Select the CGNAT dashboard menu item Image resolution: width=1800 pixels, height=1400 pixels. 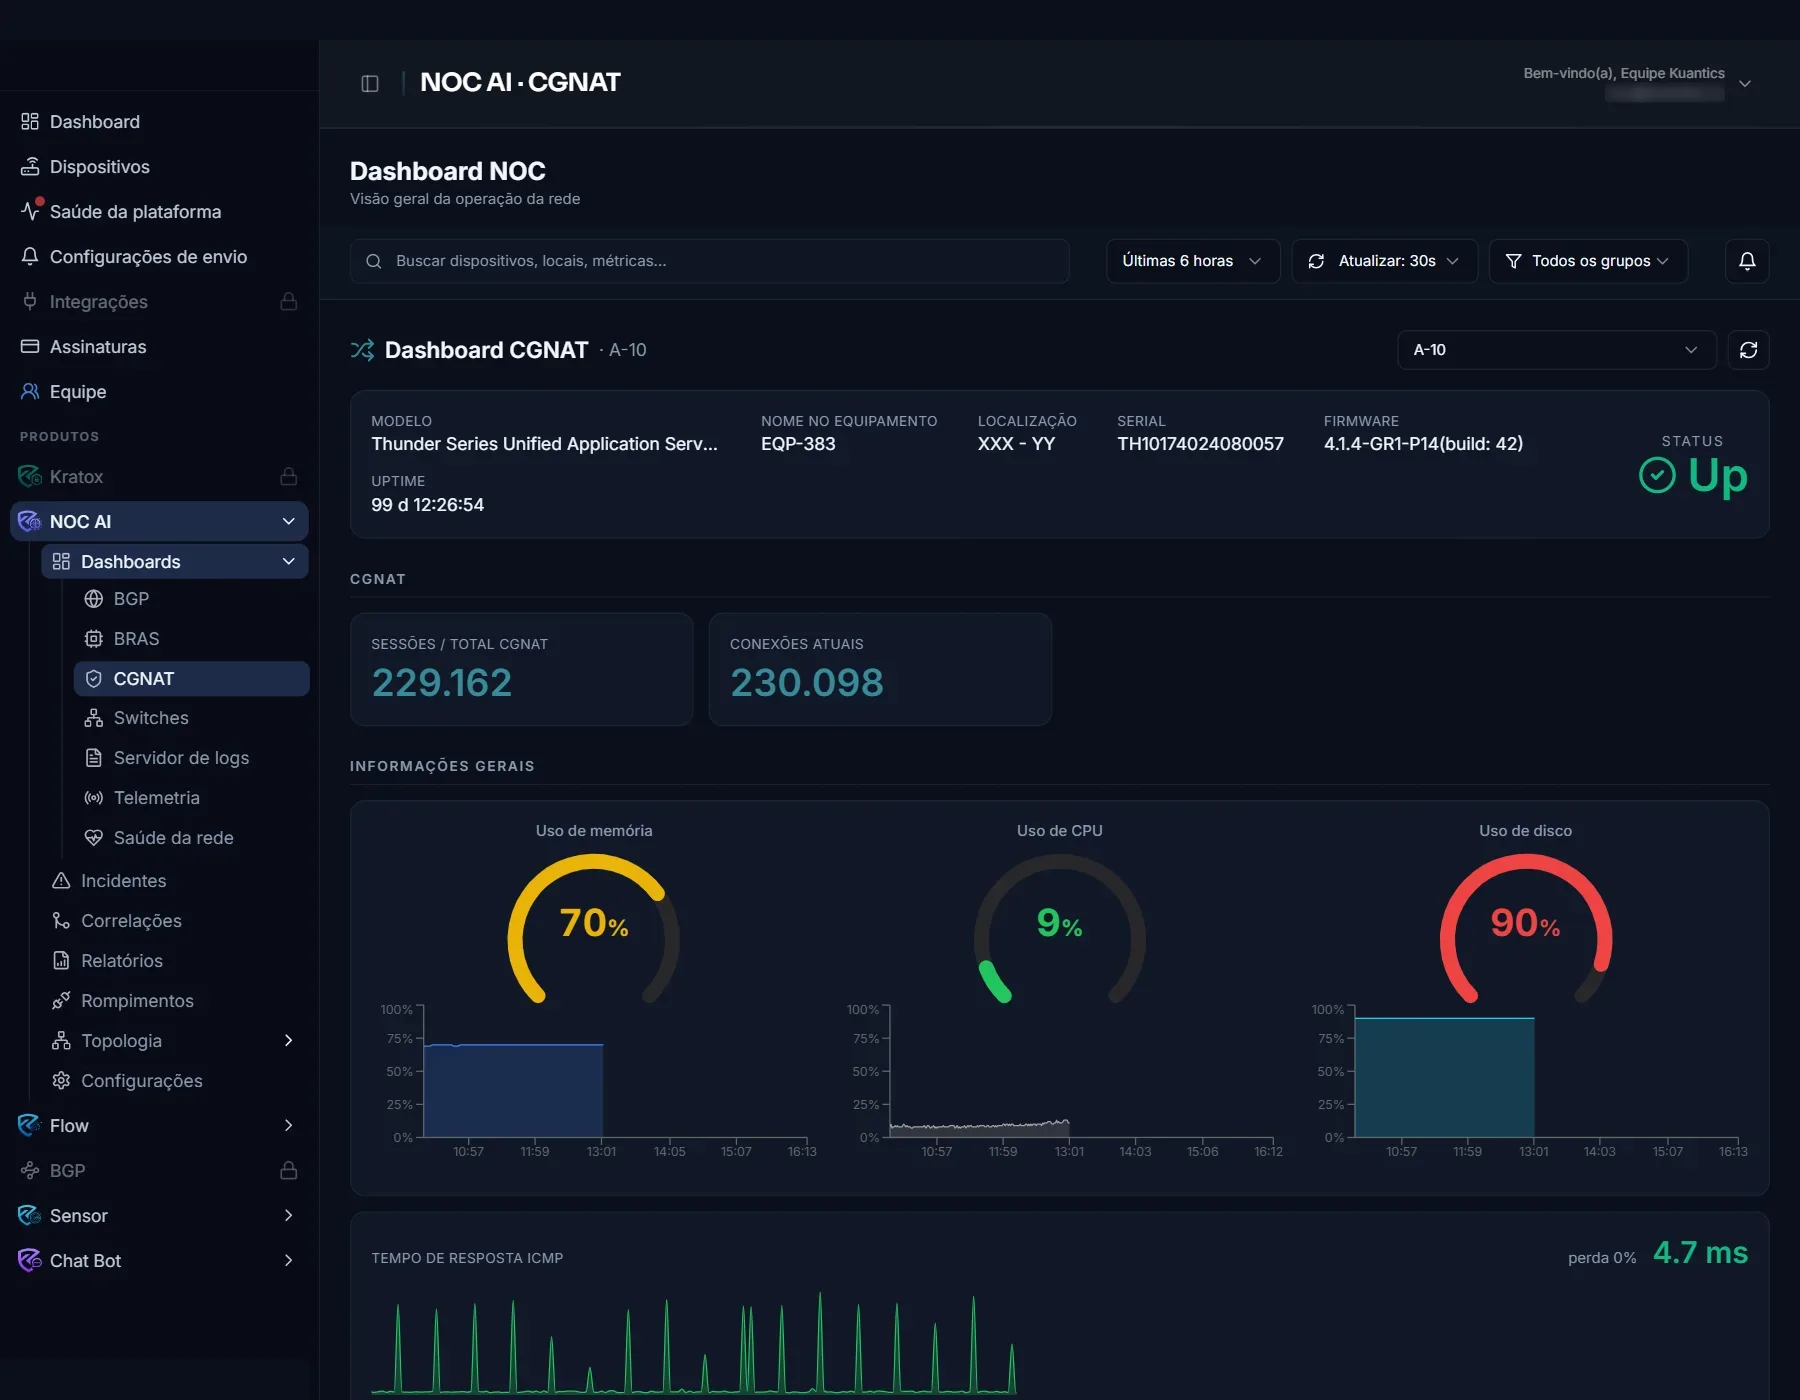click(x=191, y=679)
